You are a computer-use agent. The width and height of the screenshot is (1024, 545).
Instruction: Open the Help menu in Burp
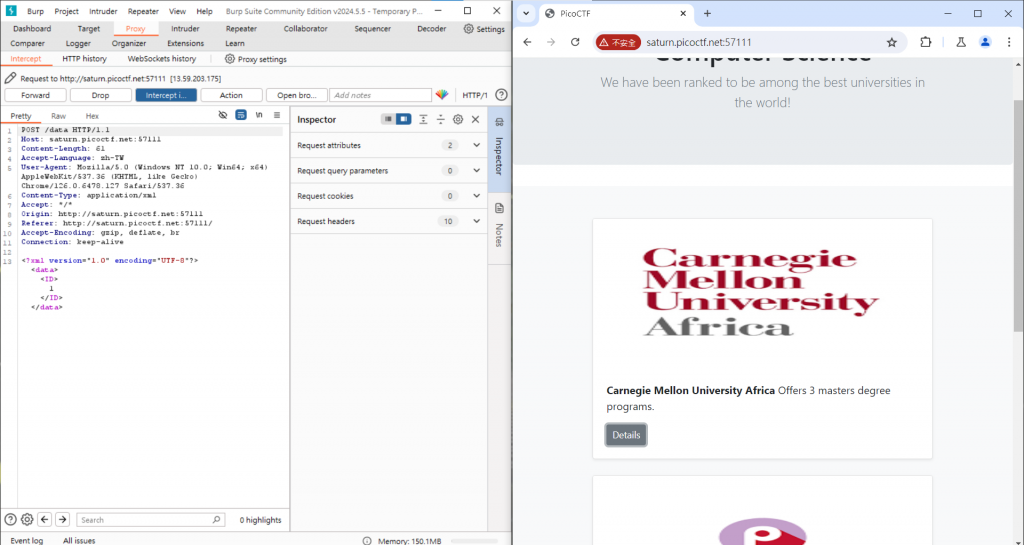pos(204,11)
